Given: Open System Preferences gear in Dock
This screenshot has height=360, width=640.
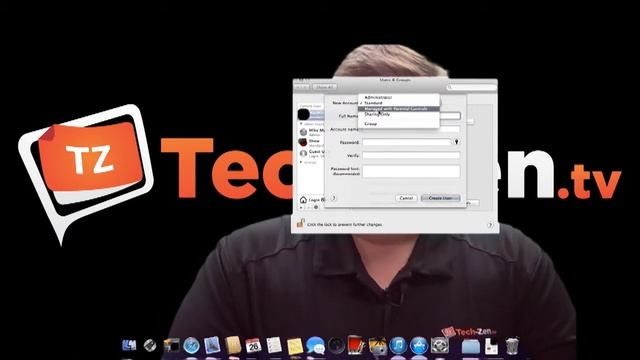Looking at the screenshot, I should (x=440, y=345).
